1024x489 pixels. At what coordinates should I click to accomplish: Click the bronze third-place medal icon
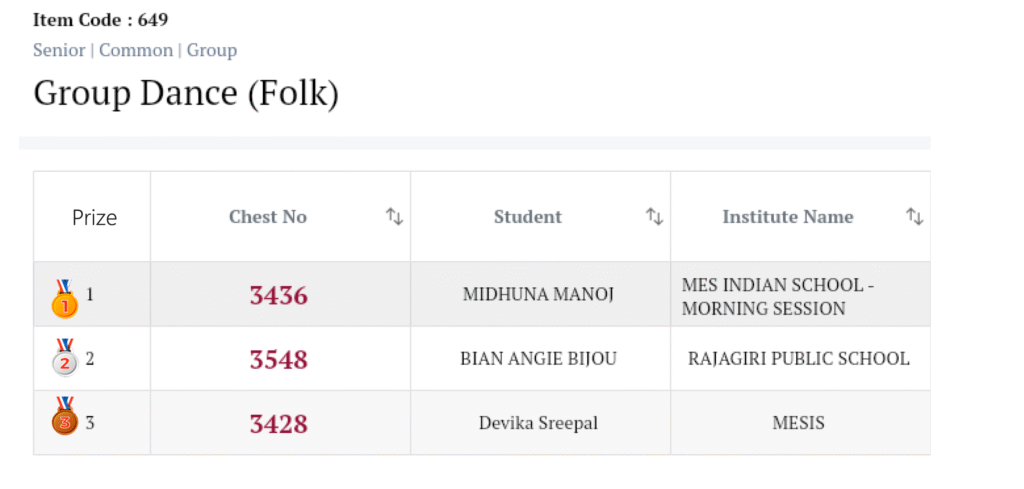(64, 418)
